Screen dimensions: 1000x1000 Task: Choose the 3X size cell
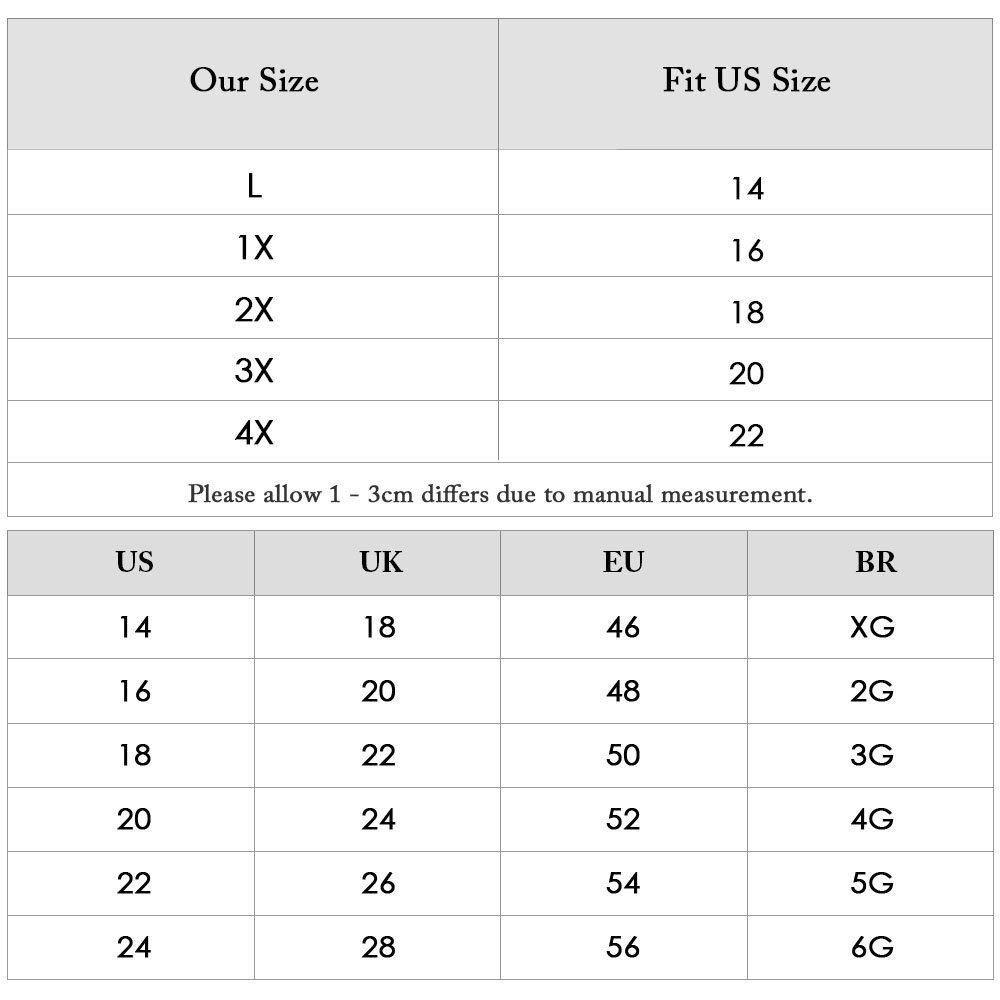(x=254, y=372)
